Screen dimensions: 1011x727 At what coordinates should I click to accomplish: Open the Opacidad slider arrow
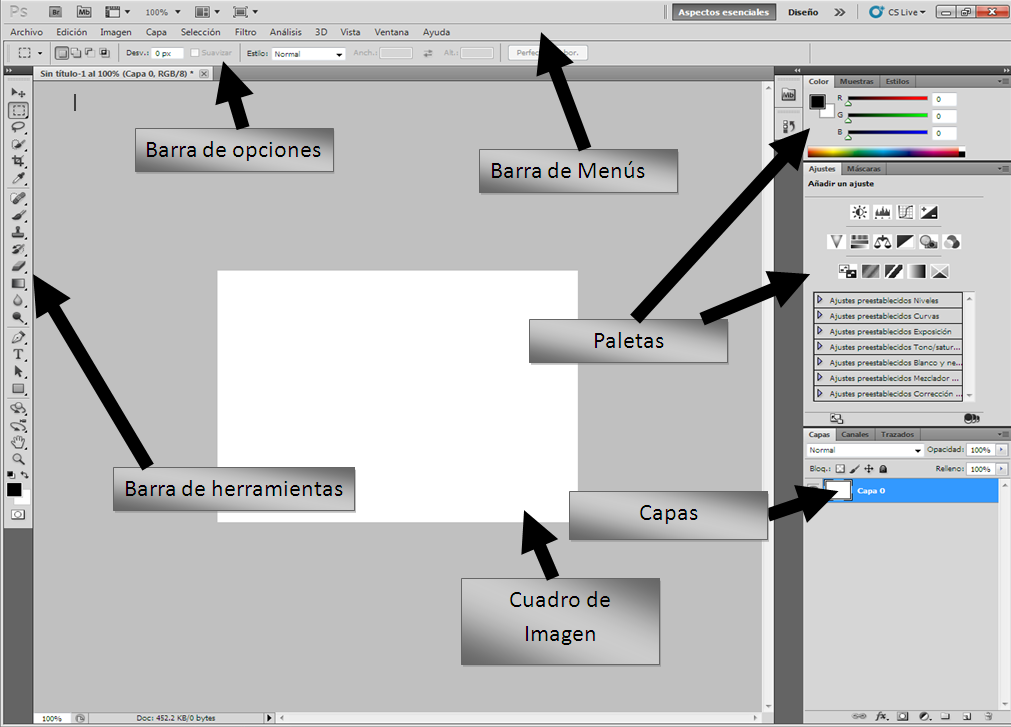pos(1001,450)
